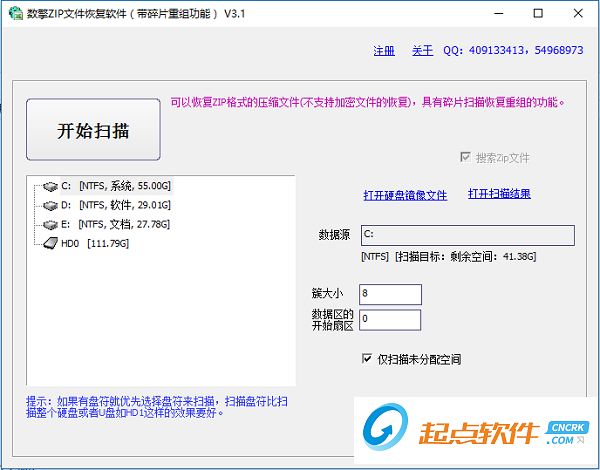Click the D: drive icon
This screenshot has height=470, width=600.
click(50, 206)
